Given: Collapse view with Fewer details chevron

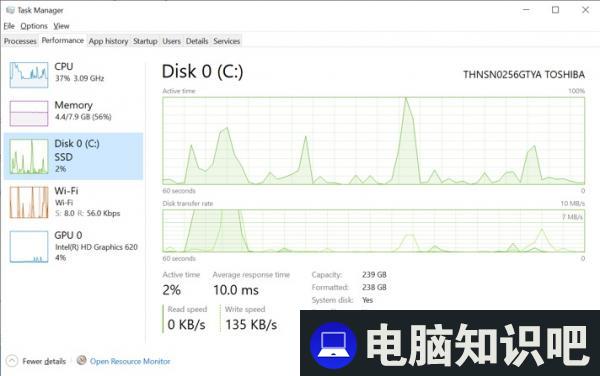Looking at the screenshot, I should pyautogui.click(x=12, y=361).
